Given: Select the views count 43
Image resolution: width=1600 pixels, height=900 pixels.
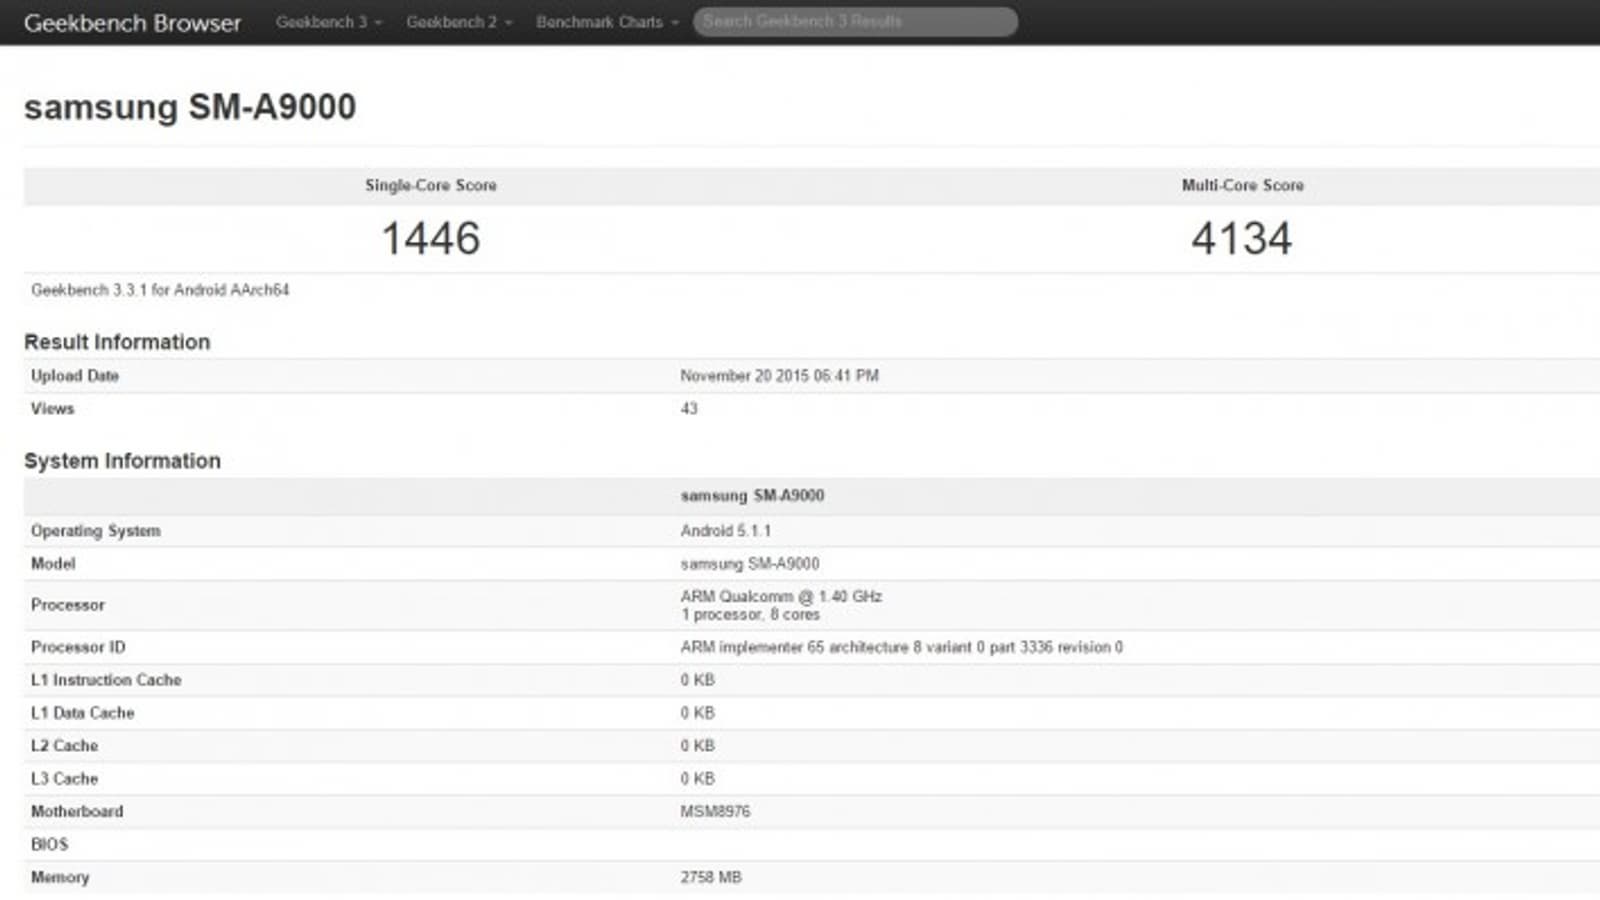Looking at the screenshot, I should (689, 409).
